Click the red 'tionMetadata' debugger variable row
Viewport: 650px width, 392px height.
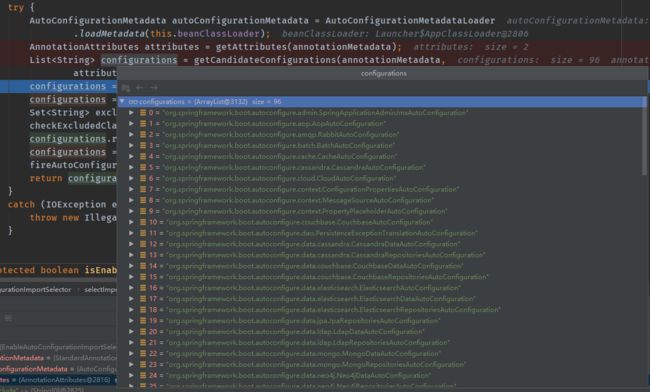click(58, 358)
